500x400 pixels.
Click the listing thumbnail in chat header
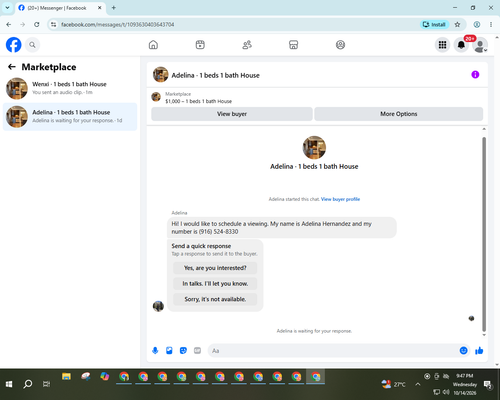(160, 74)
